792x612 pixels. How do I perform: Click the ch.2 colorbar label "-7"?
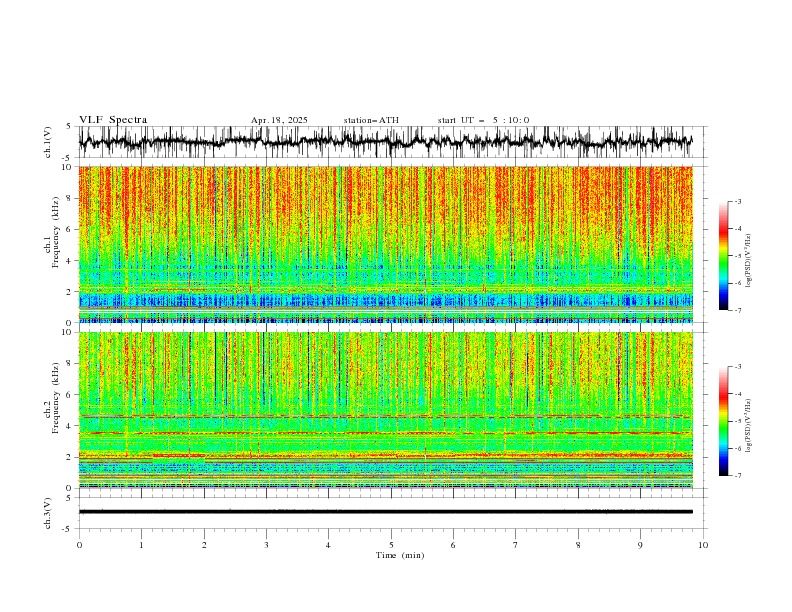[x=738, y=476]
